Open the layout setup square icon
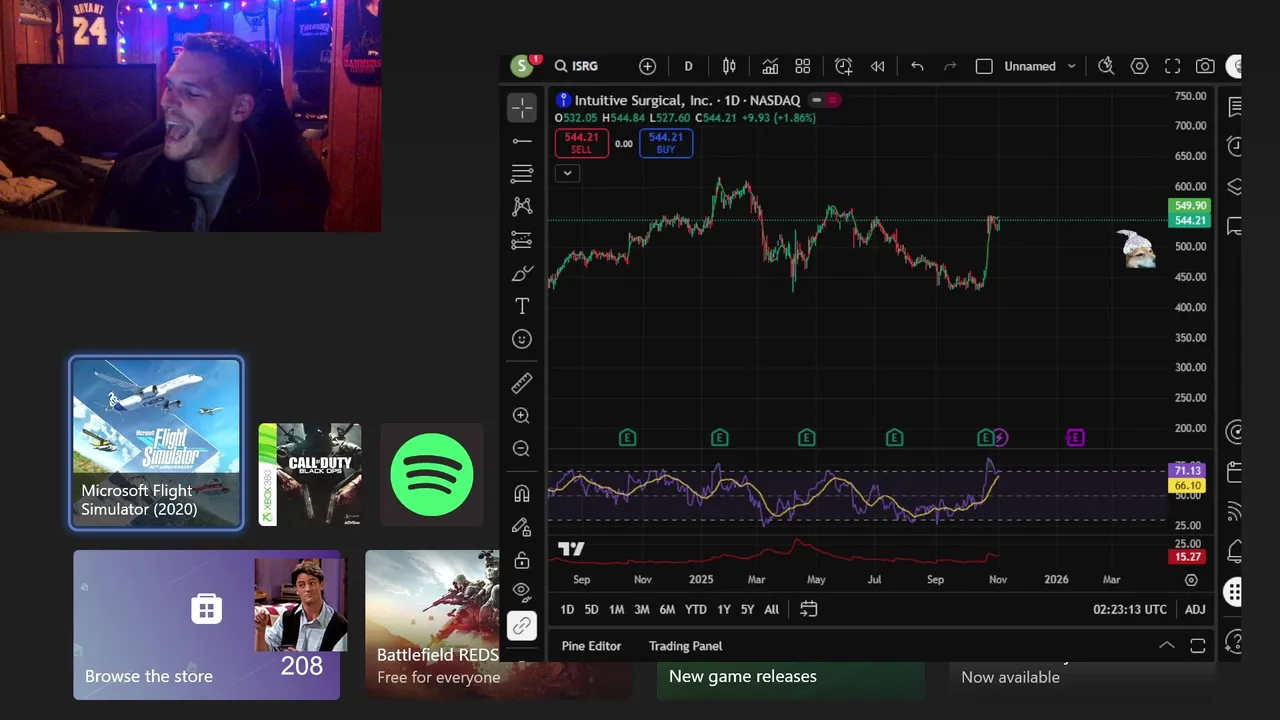This screenshot has width=1280, height=720. click(x=984, y=66)
